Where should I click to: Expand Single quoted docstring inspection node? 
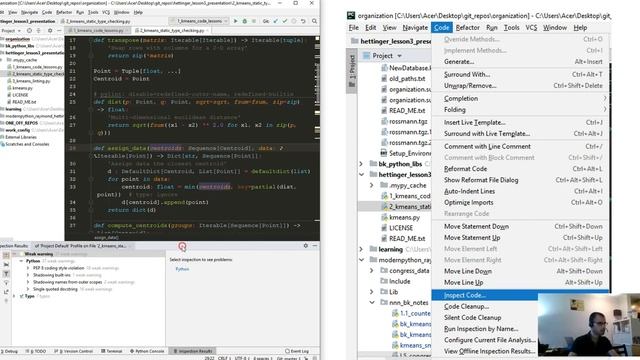[x=28, y=289]
